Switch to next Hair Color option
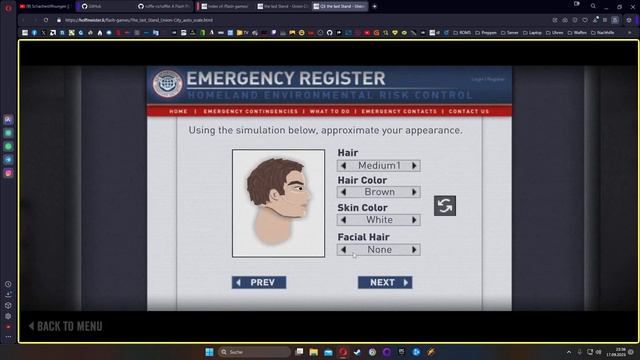Image resolution: width=640 pixels, height=360 pixels. 414,192
